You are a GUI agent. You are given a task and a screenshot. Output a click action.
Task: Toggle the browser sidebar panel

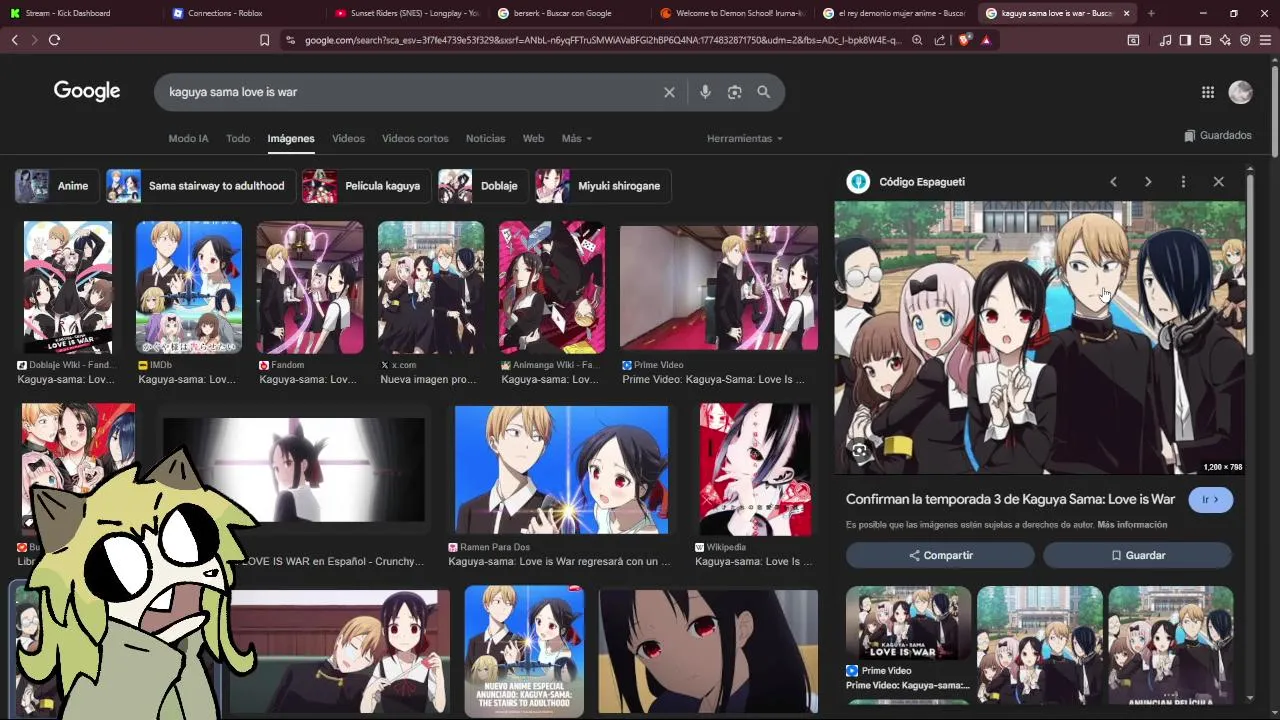coord(1185,40)
